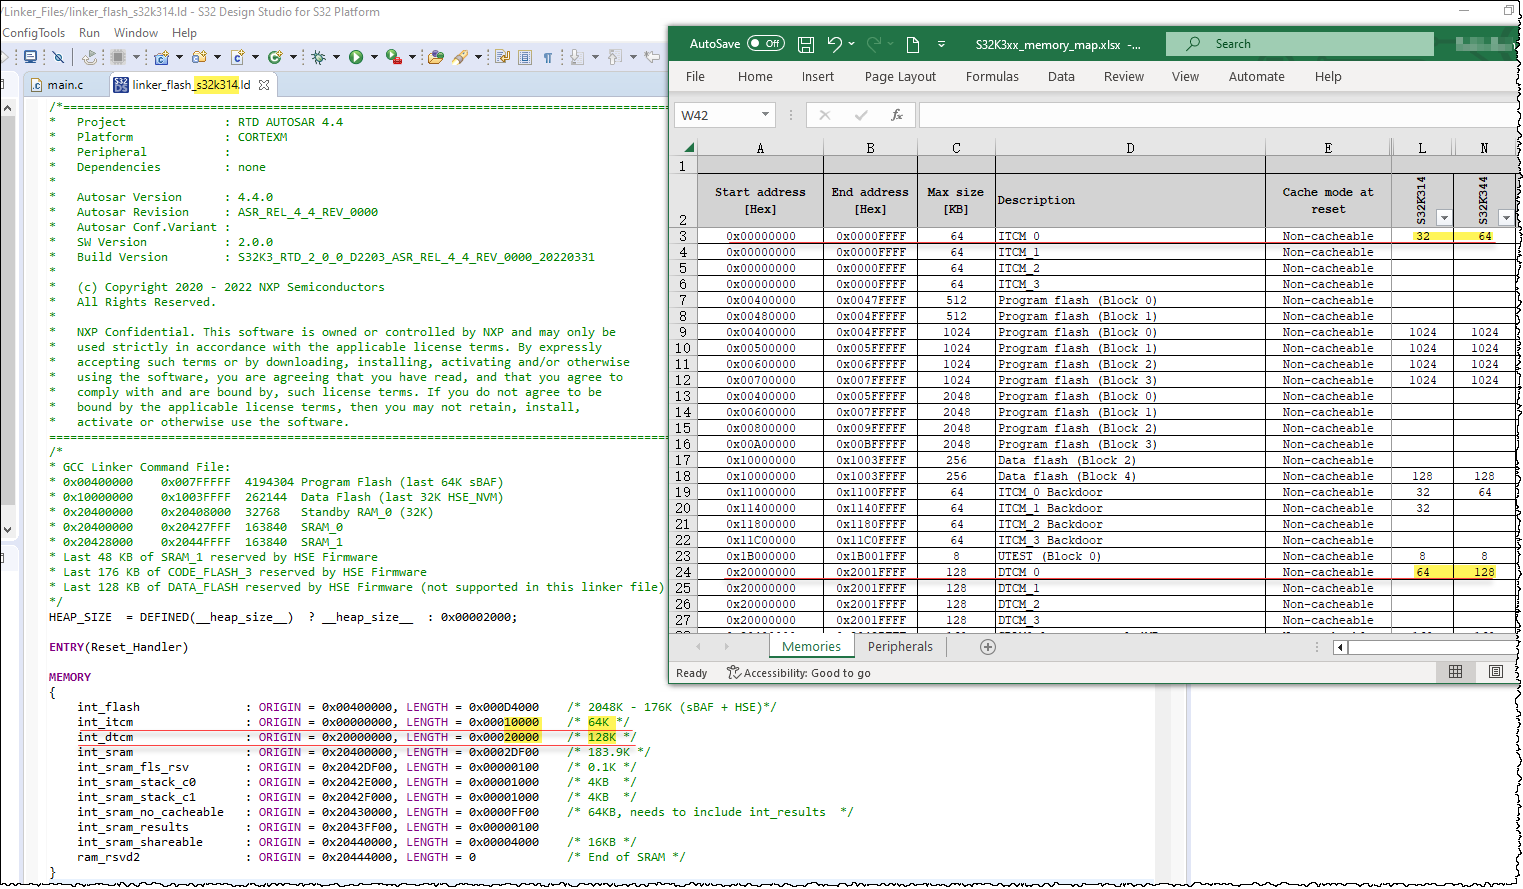The width and height of the screenshot is (1523, 889).
Task: Open the S32K314 column filter dropdown
Action: (1443, 218)
